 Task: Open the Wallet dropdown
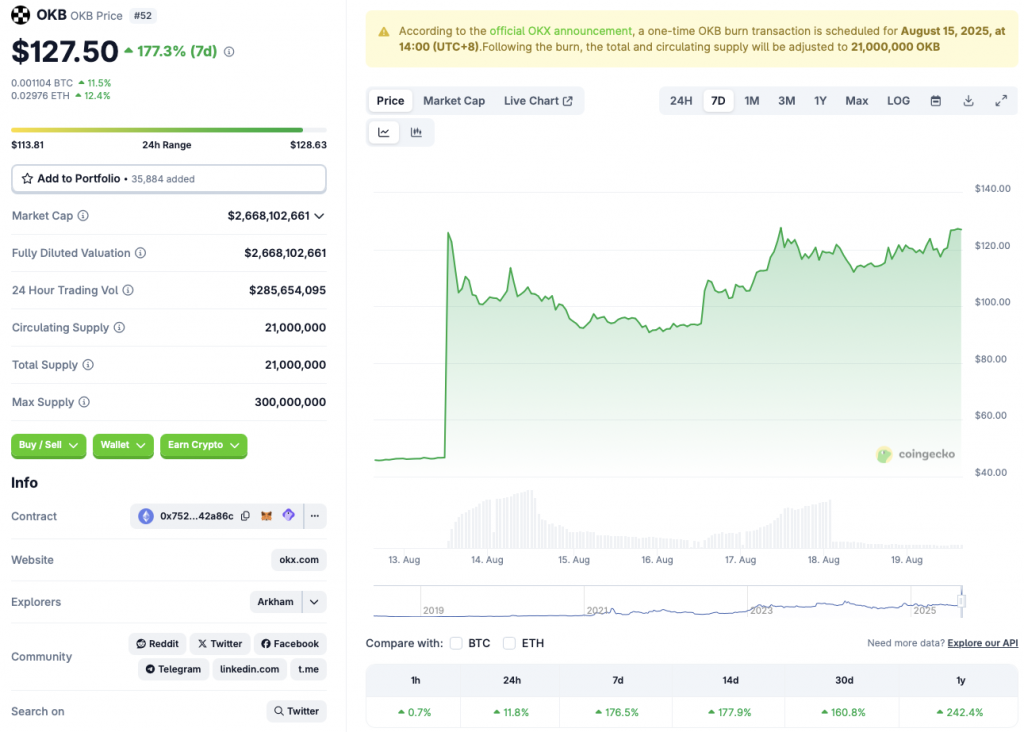(123, 445)
